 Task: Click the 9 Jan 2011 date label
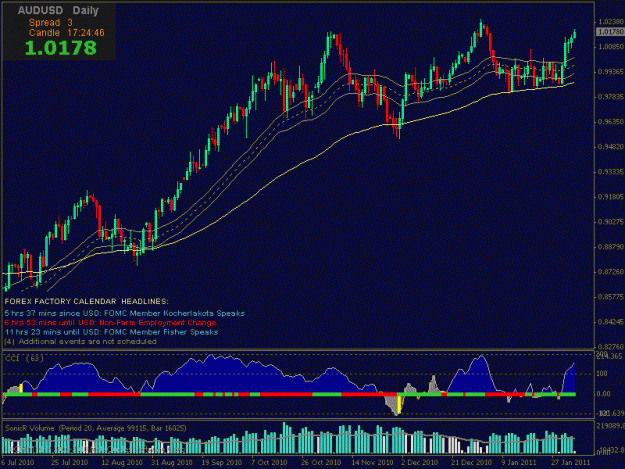pyautogui.click(x=519, y=463)
